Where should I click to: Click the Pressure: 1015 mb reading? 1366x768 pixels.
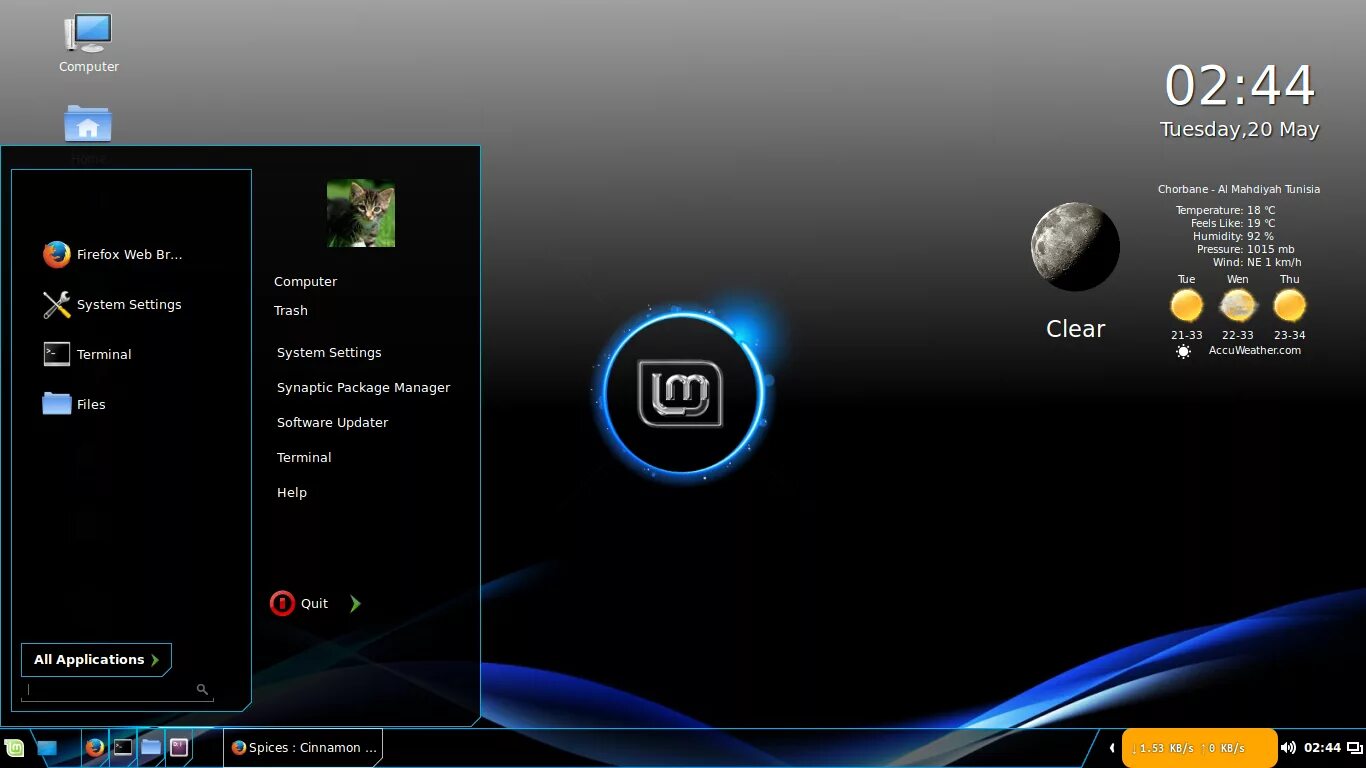point(1245,249)
